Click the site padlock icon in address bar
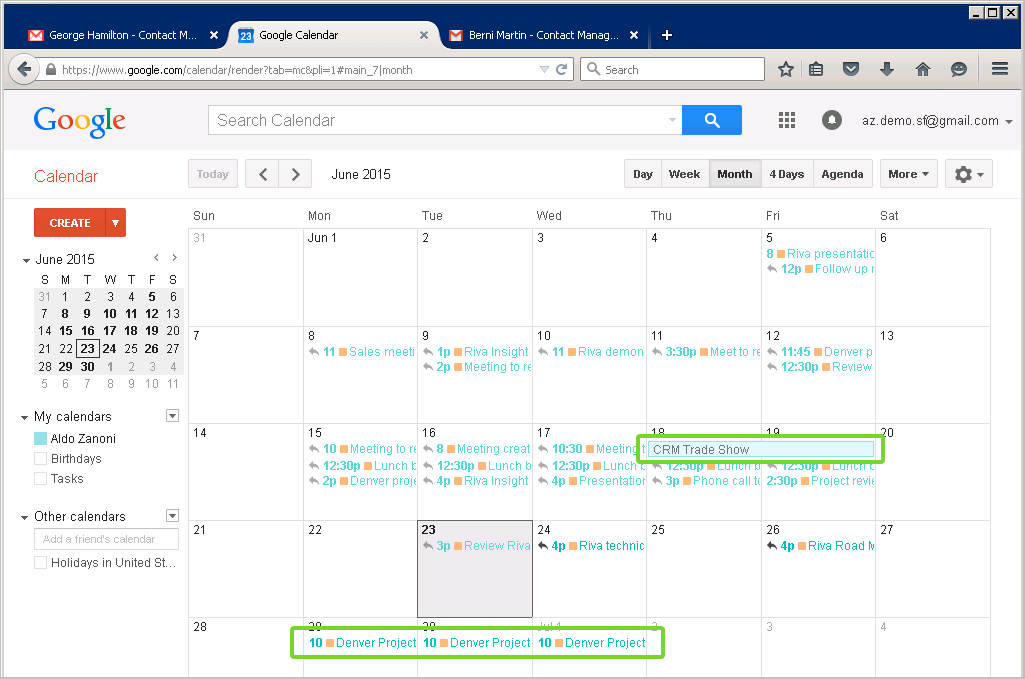Screen dimensions: 1025x679 click(51, 69)
